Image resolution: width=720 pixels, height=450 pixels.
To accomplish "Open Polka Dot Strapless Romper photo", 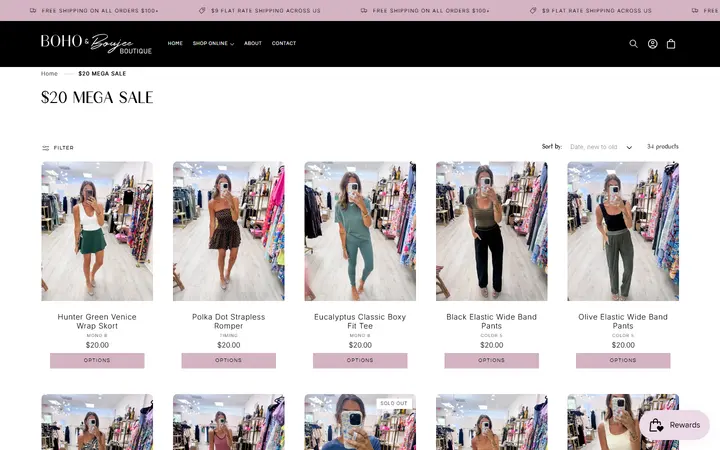I will point(228,231).
